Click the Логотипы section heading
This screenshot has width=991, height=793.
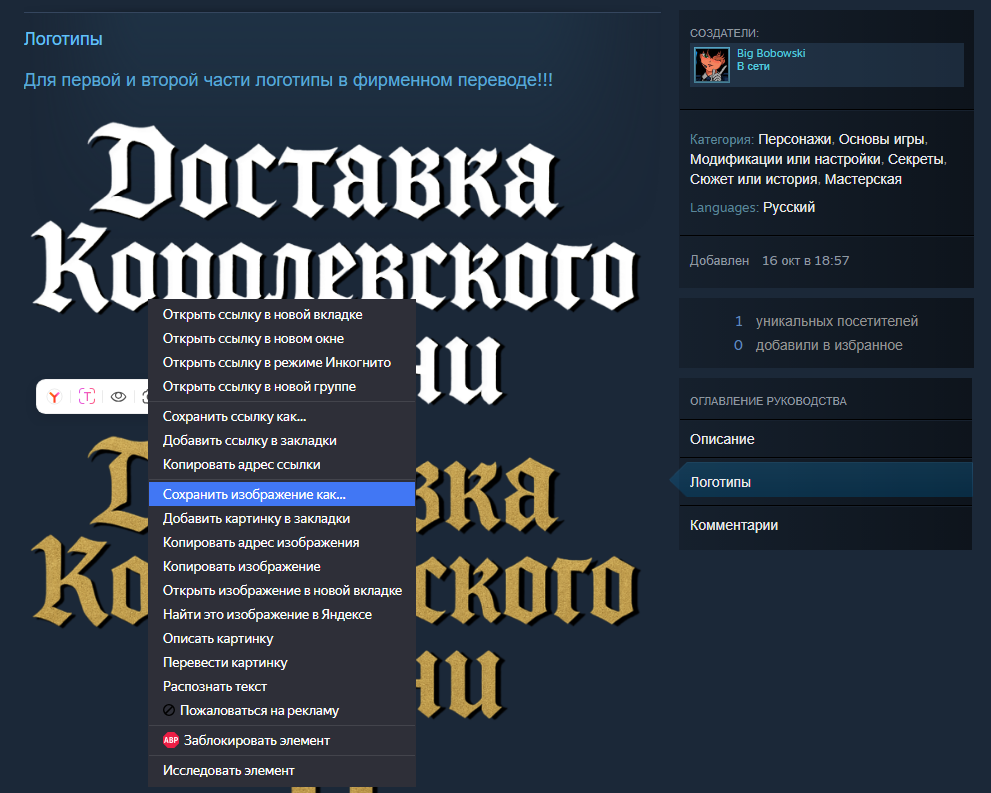[x=63, y=39]
